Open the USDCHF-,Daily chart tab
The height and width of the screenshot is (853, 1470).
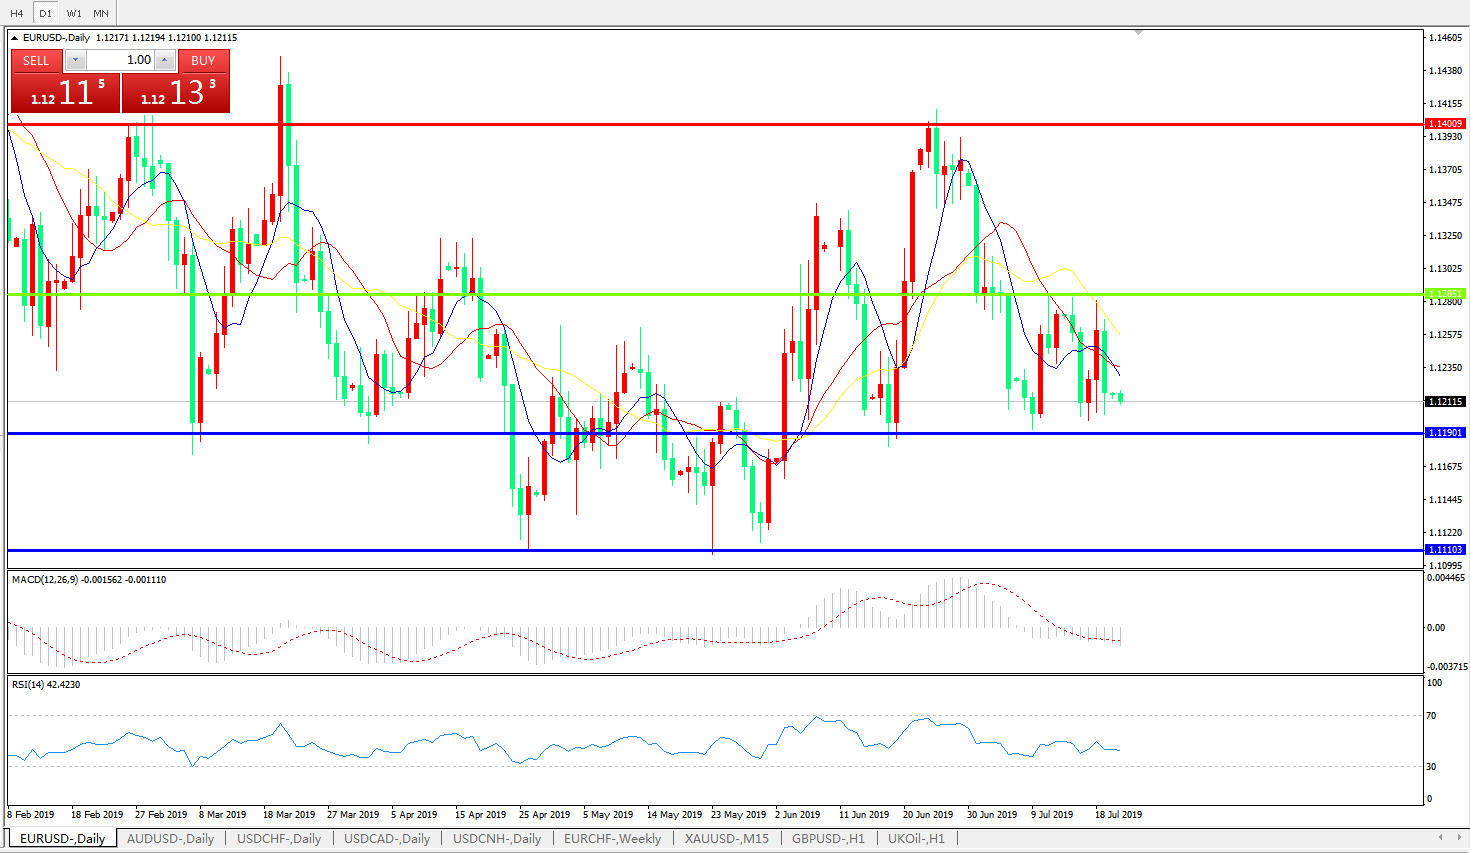click(279, 838)
